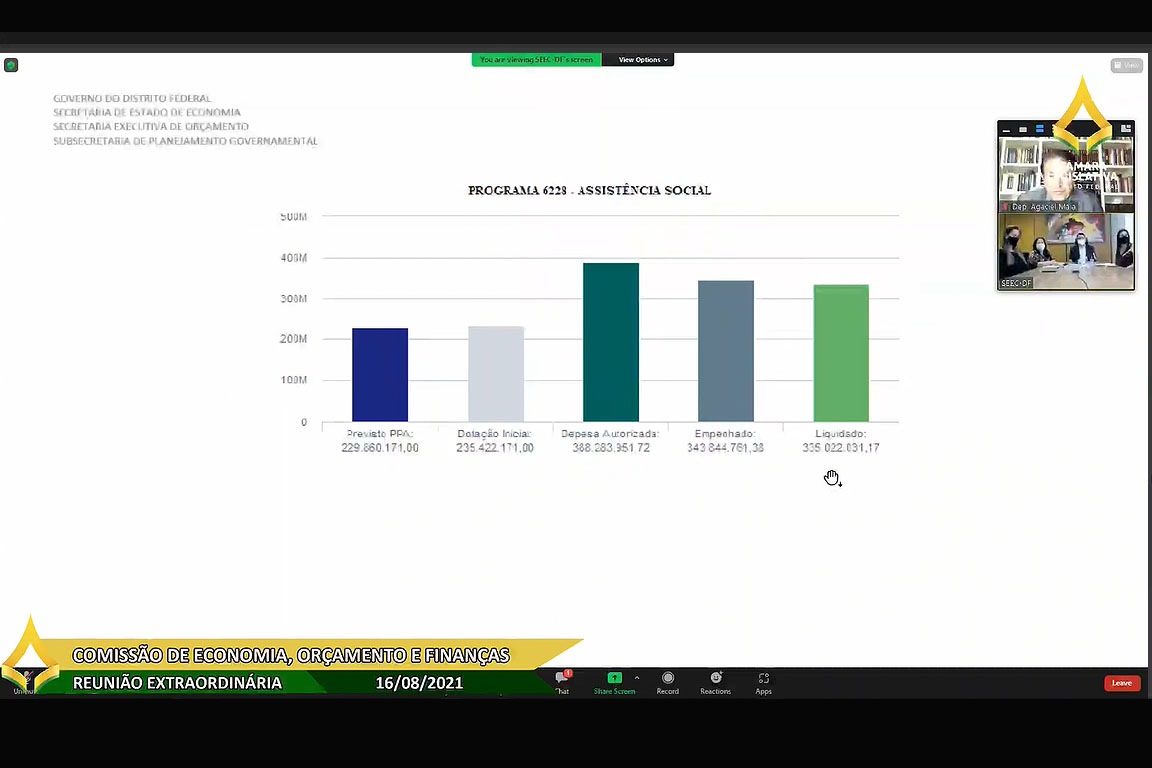Click the dark blue Previsto PPA bar
Screen dimensions: 1152x768
click(x=380, y=375)
